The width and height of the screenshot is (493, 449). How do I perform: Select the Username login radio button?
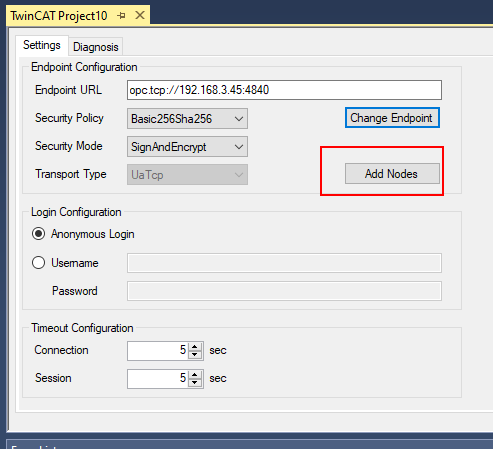point(38,263)
